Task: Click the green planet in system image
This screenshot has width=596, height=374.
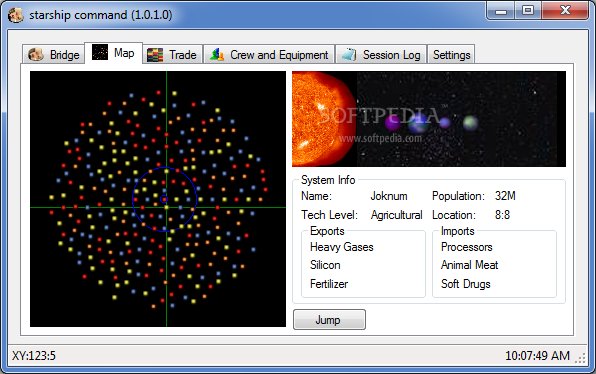Action: point(471,122)
